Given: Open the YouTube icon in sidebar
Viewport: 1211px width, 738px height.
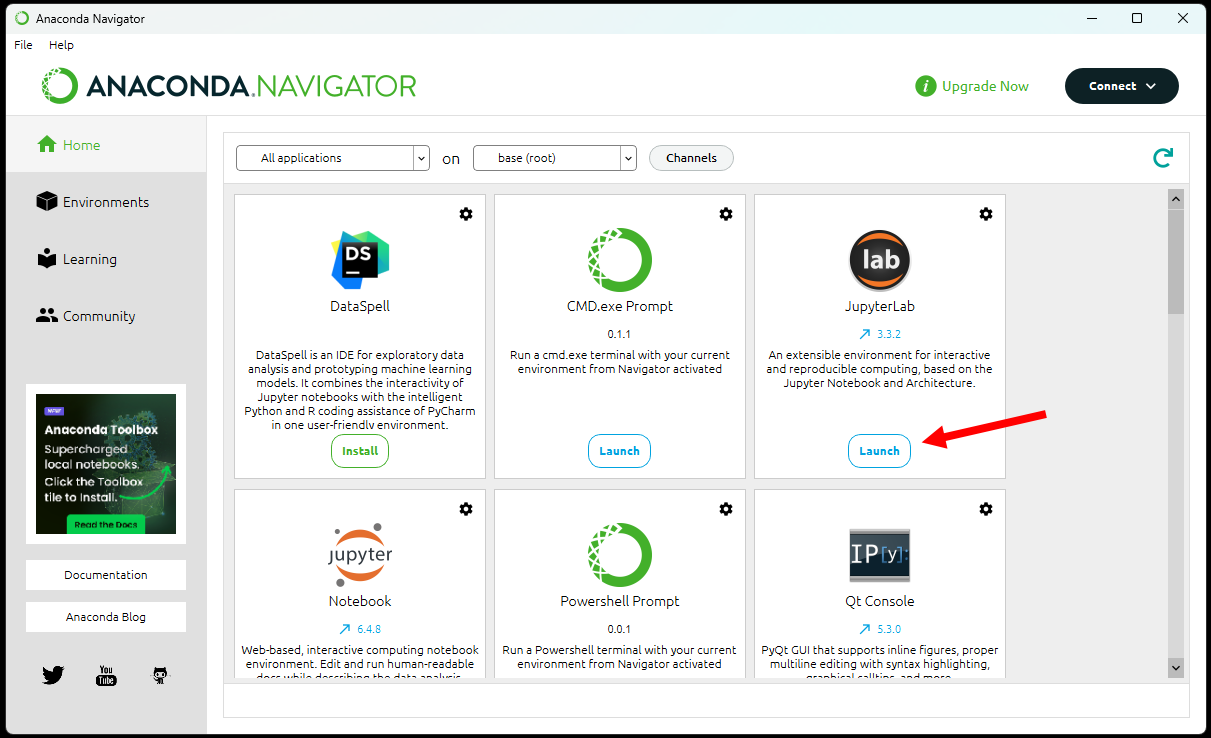Looking at the screenshot, I should click(x=106, y=676).
